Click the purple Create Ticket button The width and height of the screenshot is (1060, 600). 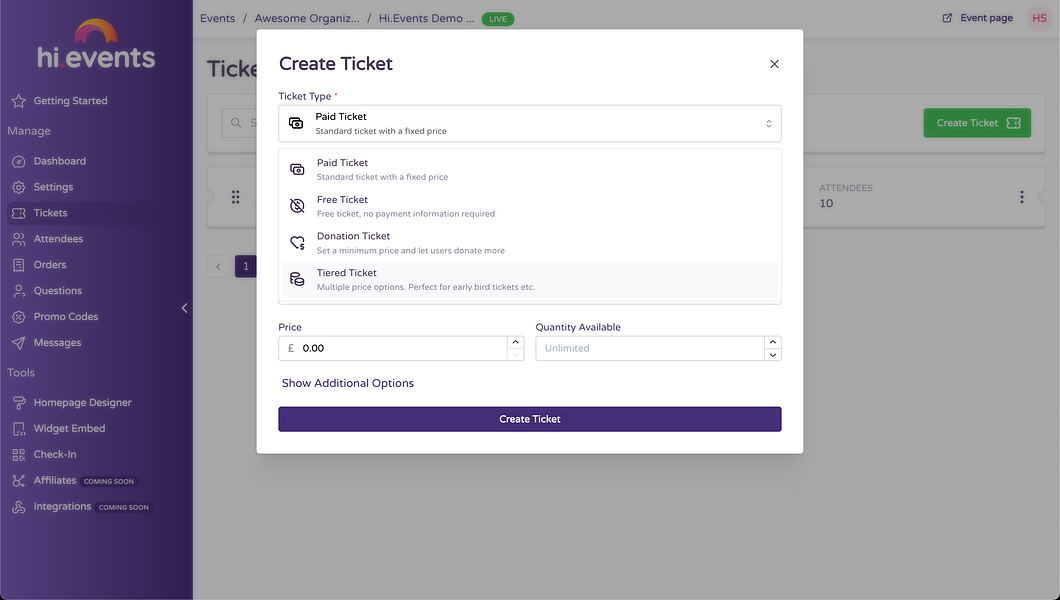coord(530,419)
